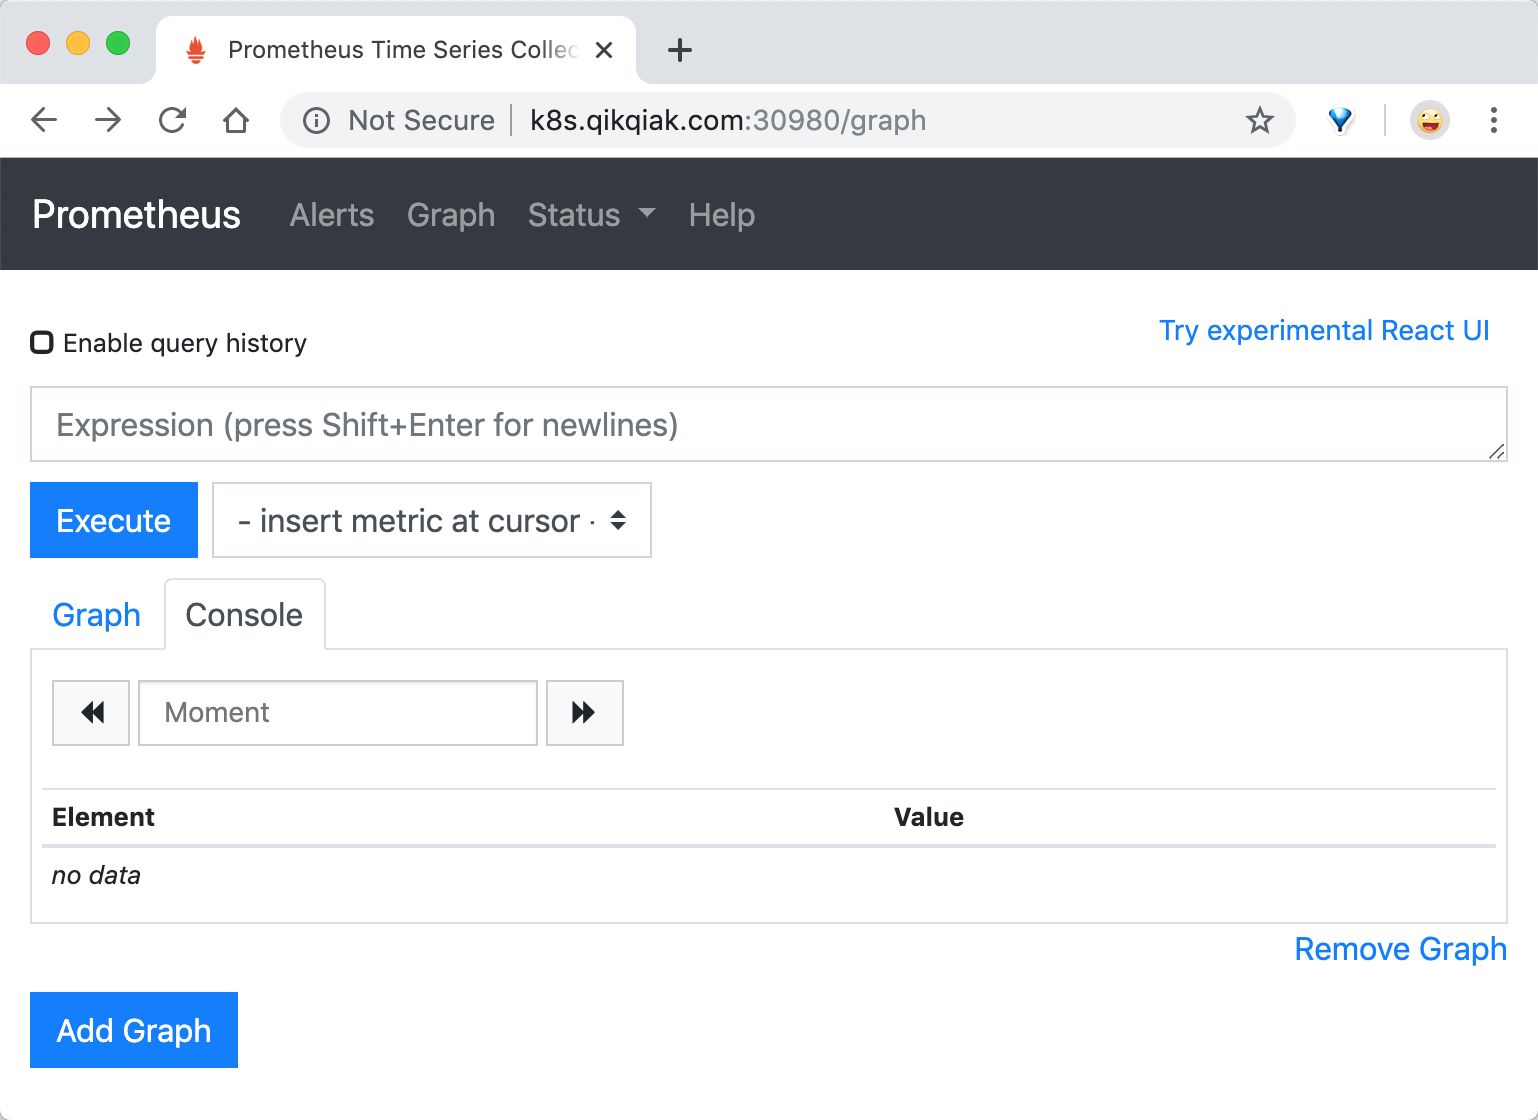The width and height of the screenshot is (1538, 1120).
Task: Select the Prometheus Time Series browser tab
Action: point(396,50)
